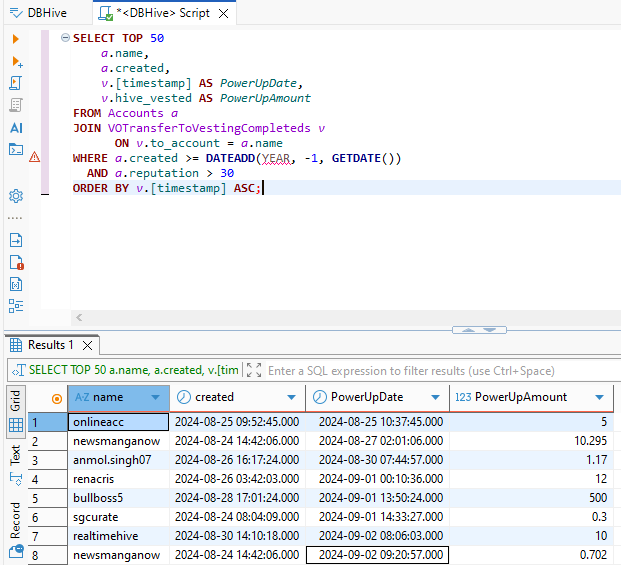Execute the statement in a new tab icon
Screen dimensions: 621x565
(x=17, y=61)
